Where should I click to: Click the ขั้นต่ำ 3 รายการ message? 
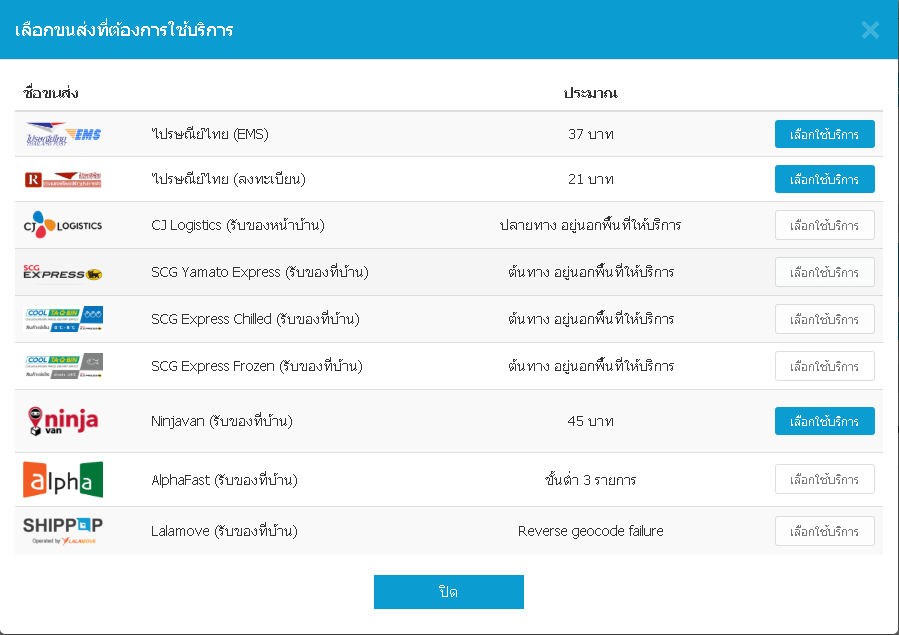[591, 480]
